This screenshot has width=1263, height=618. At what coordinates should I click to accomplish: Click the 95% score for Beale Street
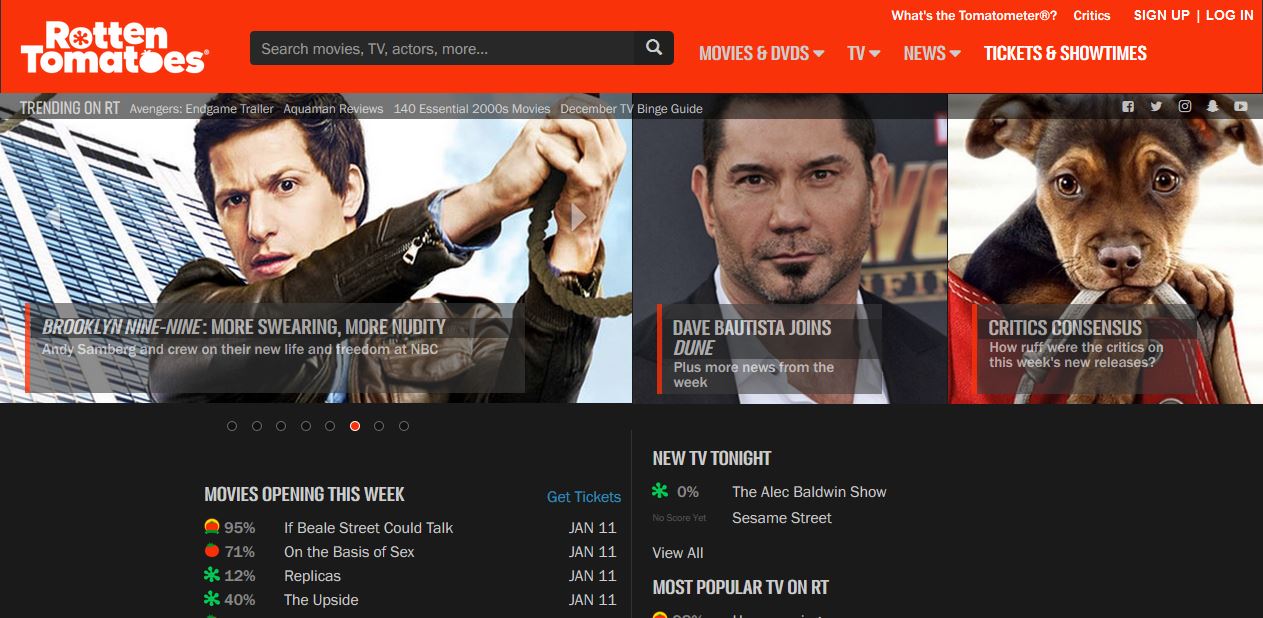coord(240,527)
